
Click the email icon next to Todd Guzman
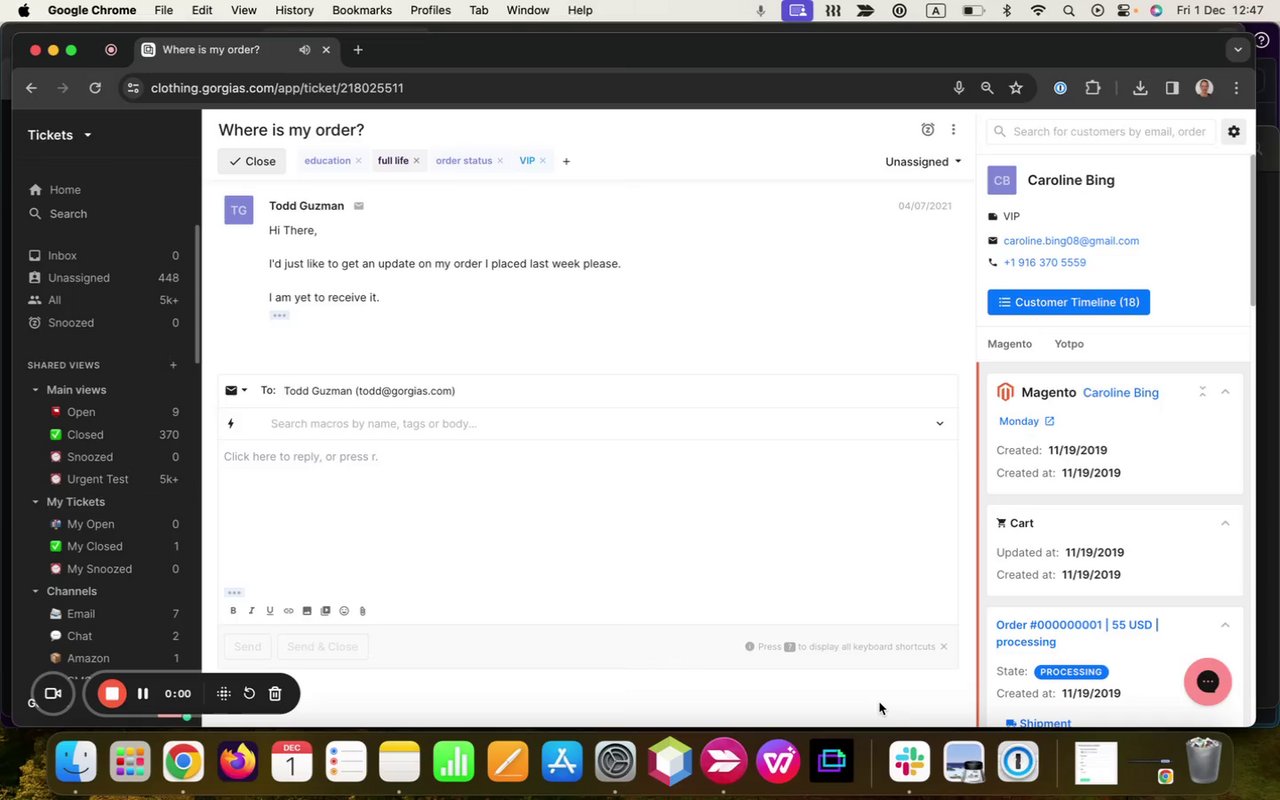coord(358,206)
